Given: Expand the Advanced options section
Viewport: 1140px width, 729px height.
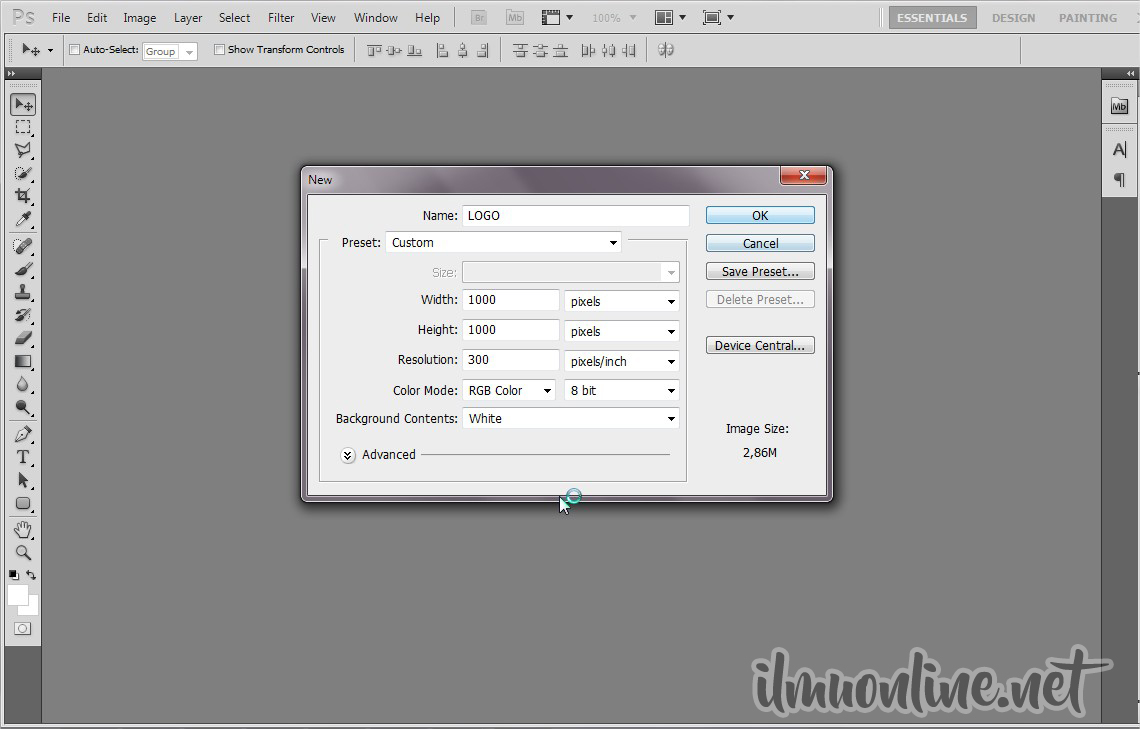Looking at the screenshot, I should [x=348, y=455].
